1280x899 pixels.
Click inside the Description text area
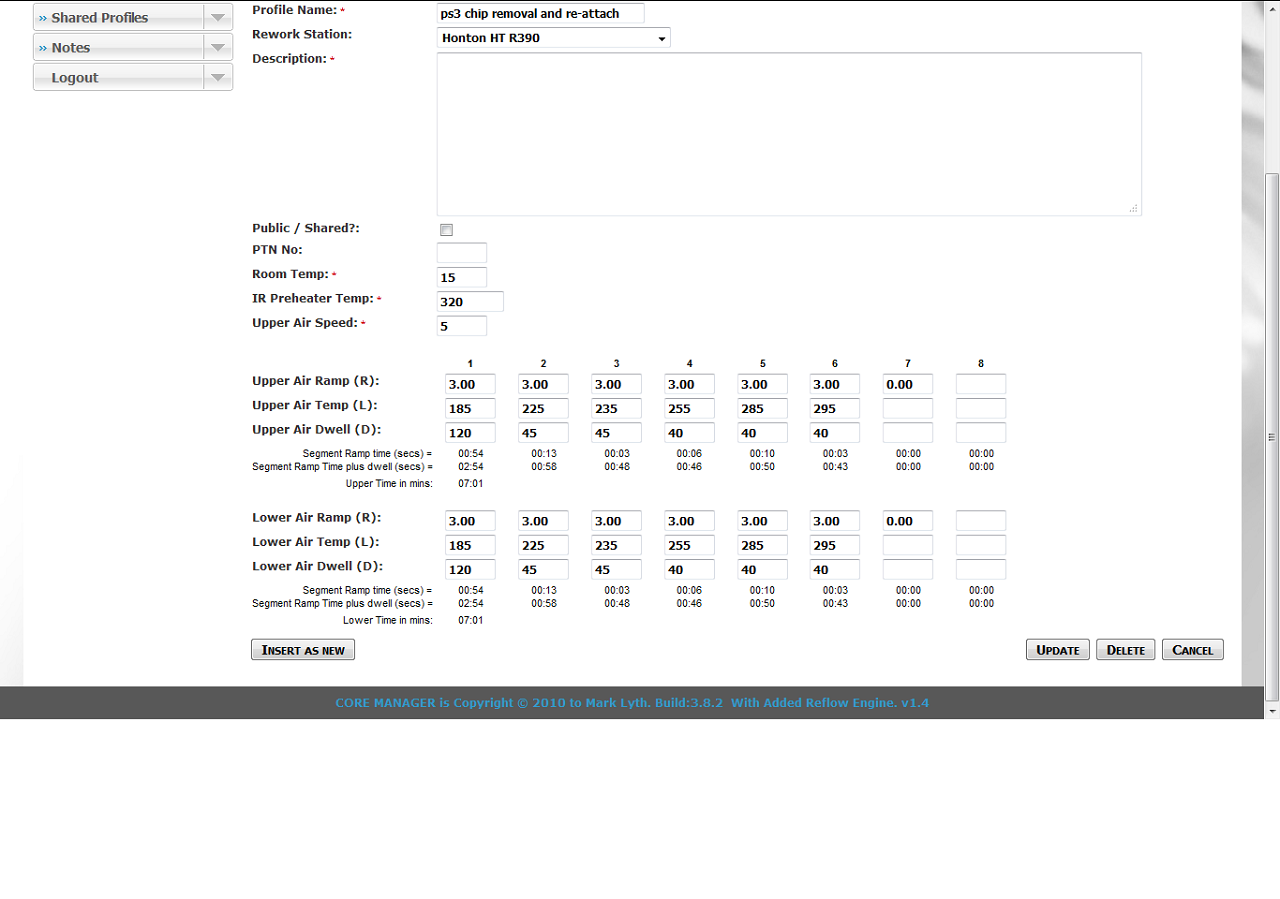coord(789,134)
